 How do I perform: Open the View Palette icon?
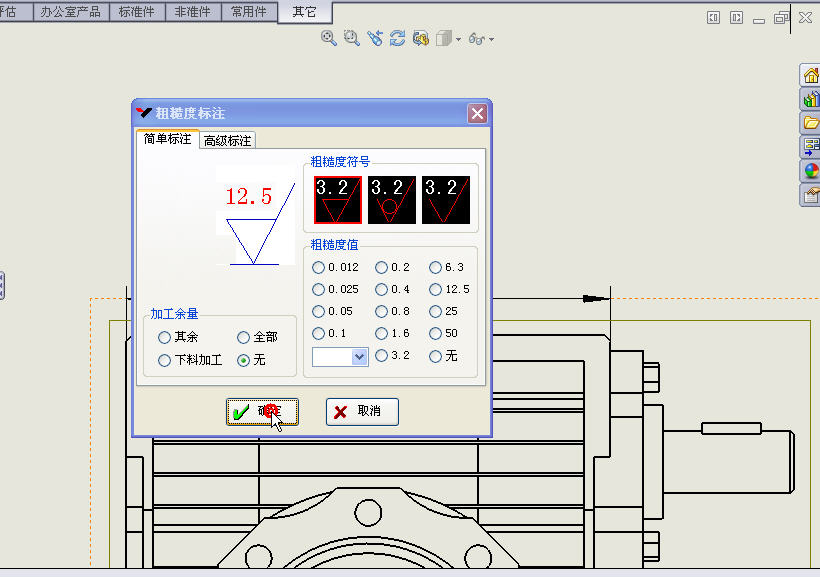[811, 147]
